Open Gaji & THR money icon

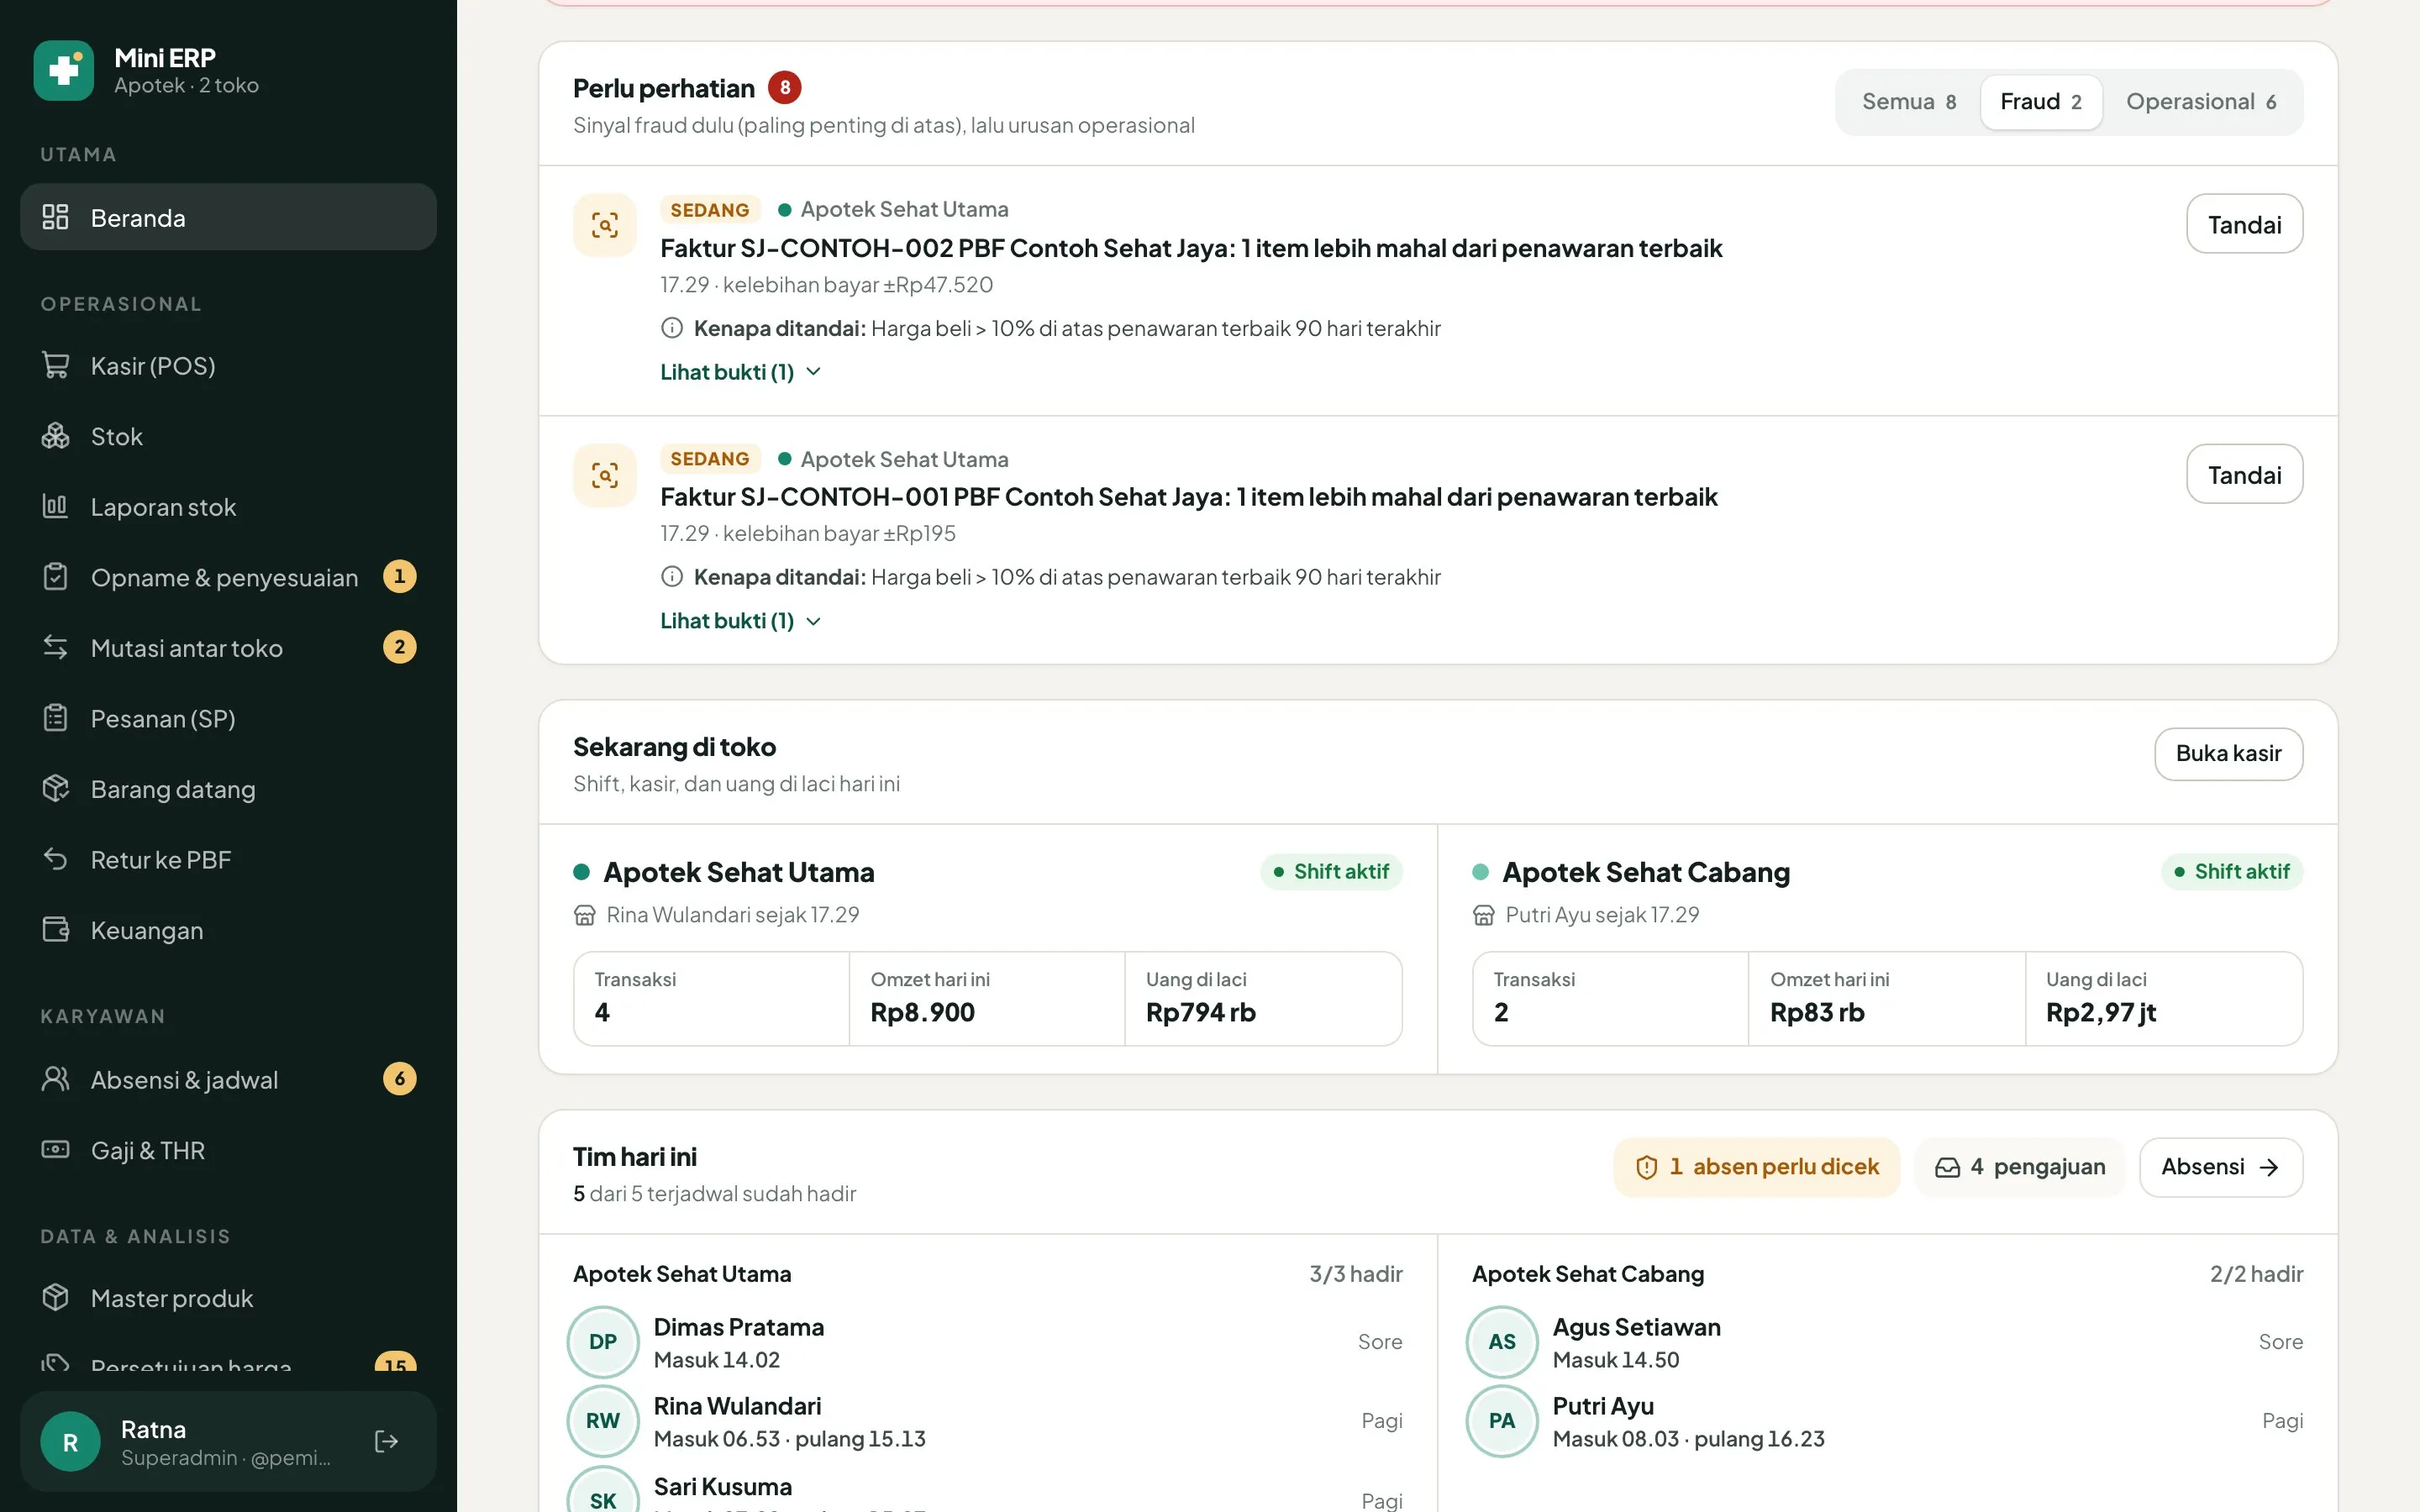(55, 1150)
